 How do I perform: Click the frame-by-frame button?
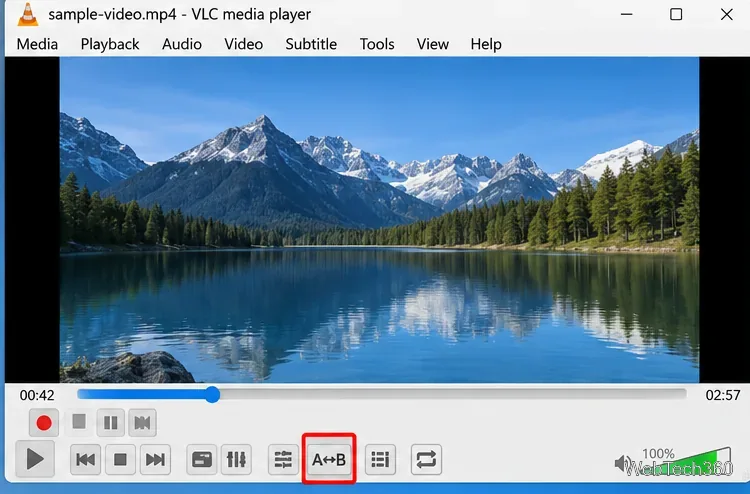point(142,423)
